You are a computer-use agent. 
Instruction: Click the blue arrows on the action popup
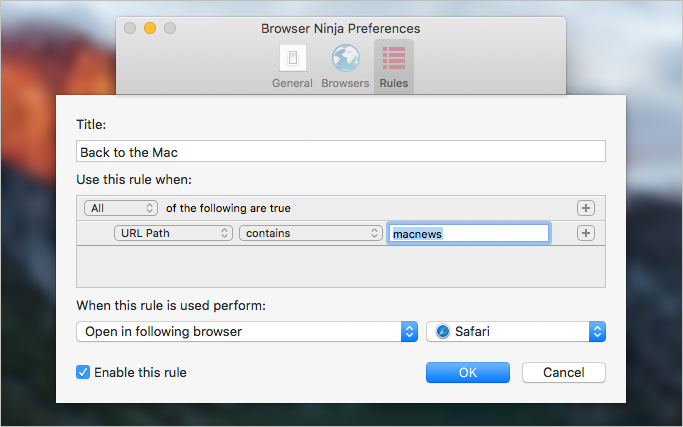click(x=409, y=332)
